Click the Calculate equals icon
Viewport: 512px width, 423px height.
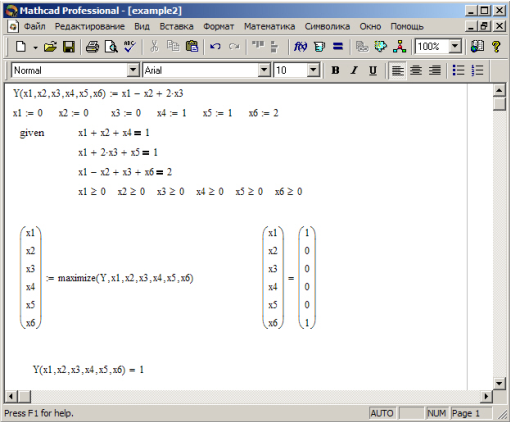coord(338,46)
